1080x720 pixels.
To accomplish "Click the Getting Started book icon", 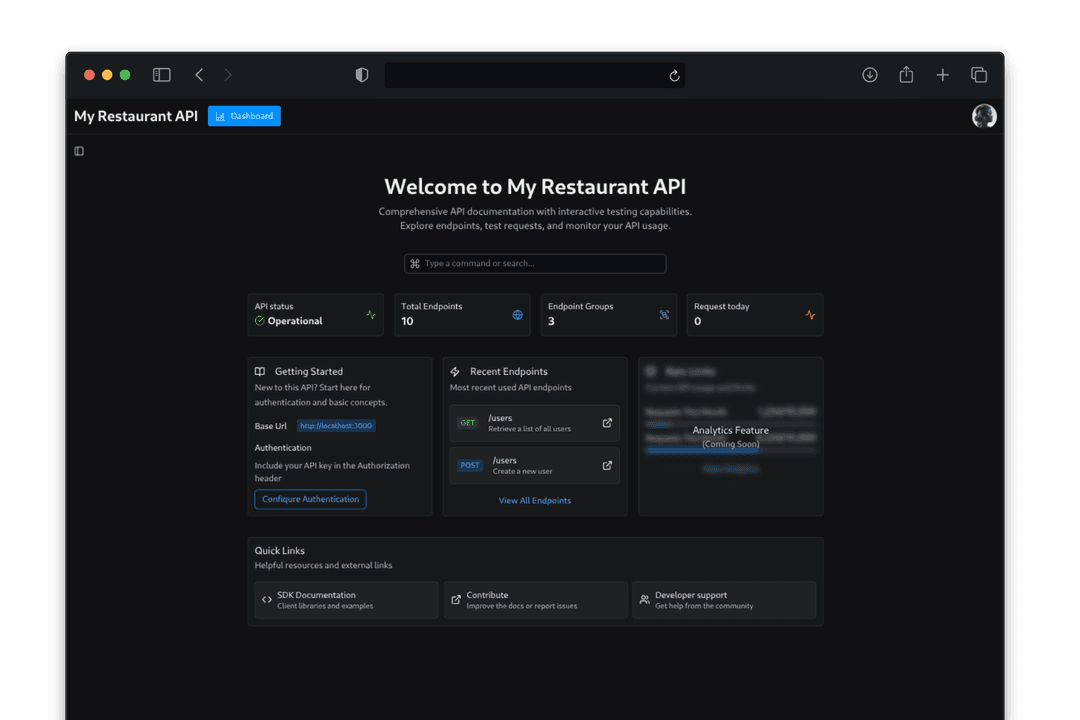I will (260, 371).
